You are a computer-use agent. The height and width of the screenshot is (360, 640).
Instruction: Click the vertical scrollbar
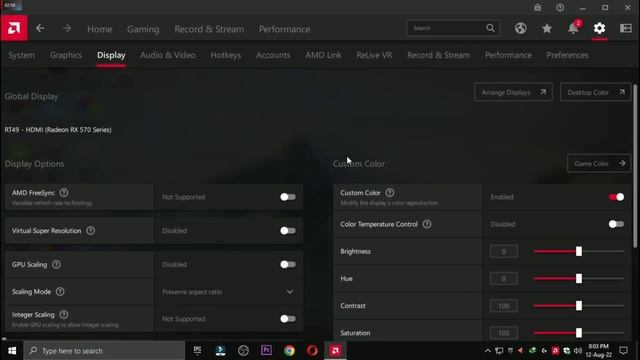[x=635, y=166]
